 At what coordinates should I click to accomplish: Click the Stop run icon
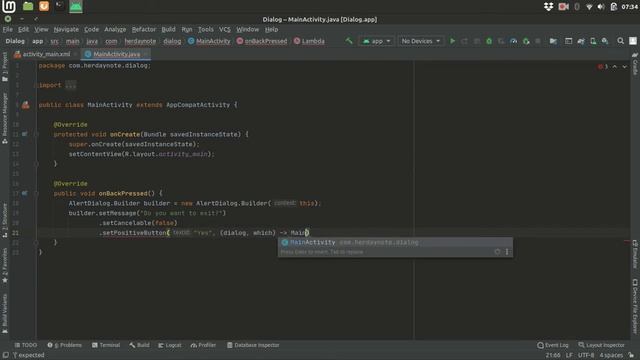[x=538, y=41]
